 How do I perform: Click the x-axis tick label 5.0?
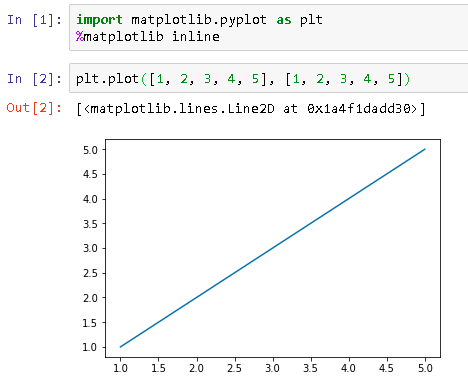tap(425, 368)
